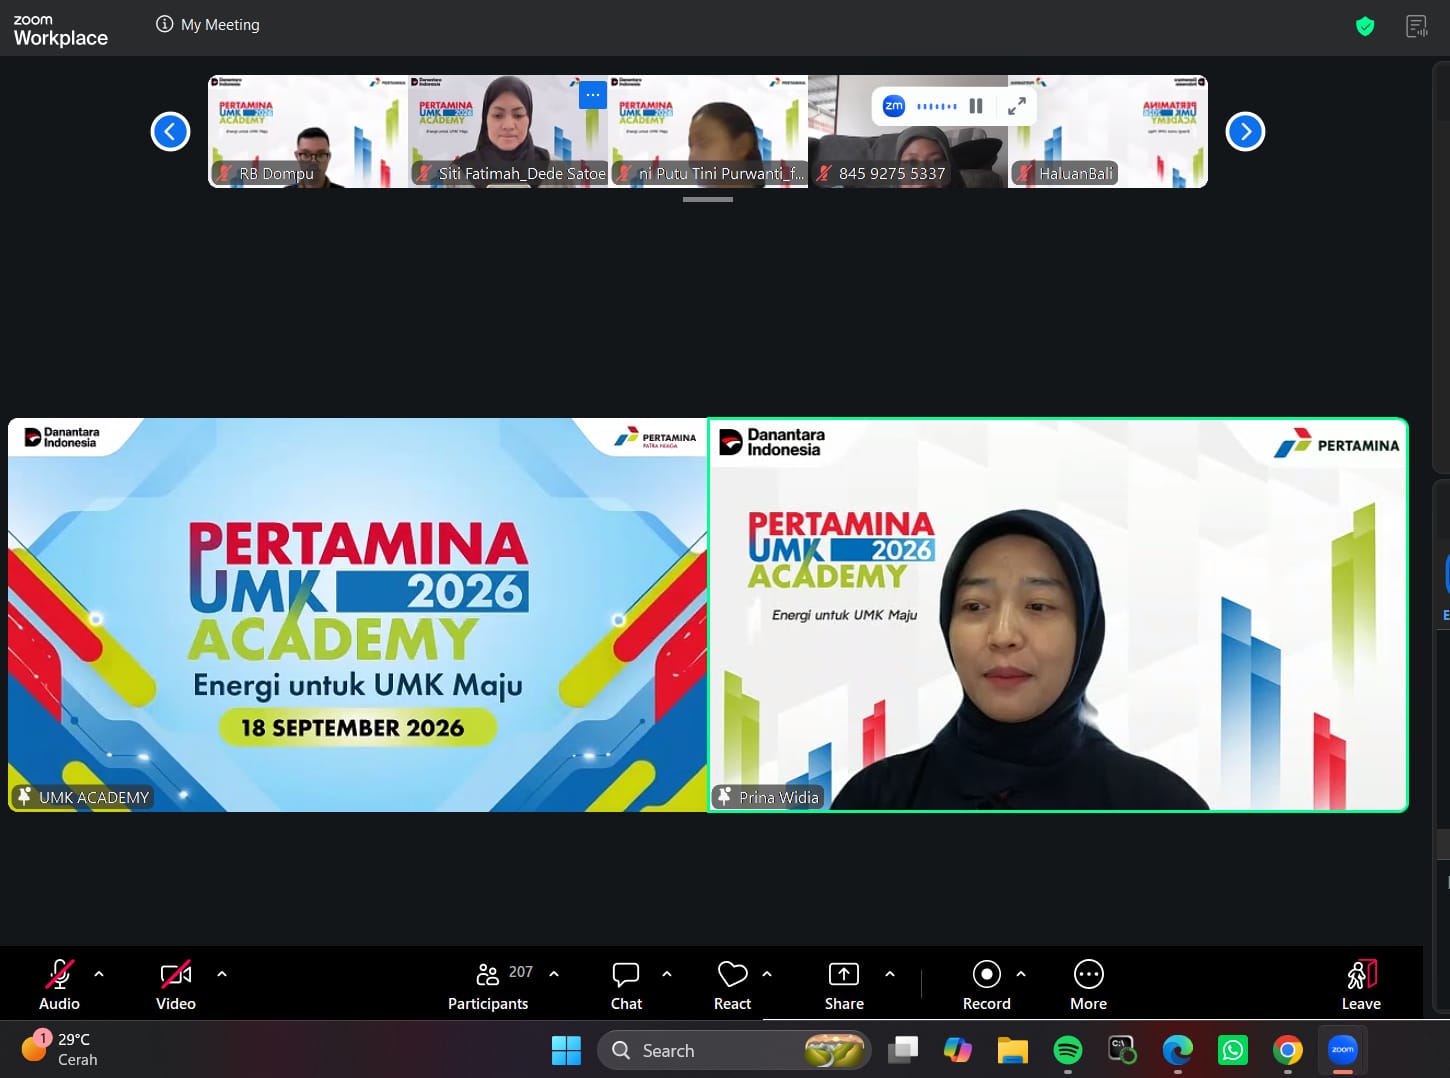
Task: Expand the Record options caret
Action: coord(1021,973)
